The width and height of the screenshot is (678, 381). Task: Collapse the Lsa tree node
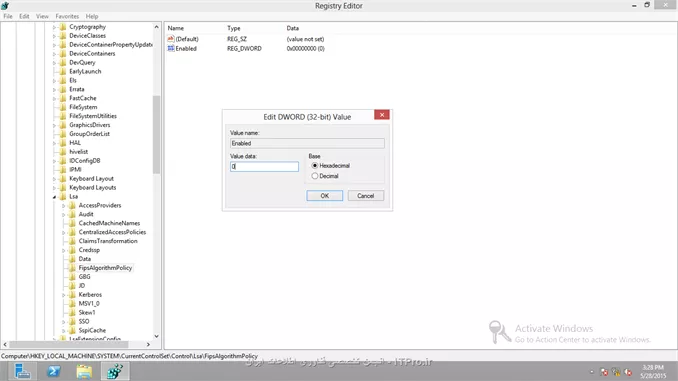(x=54, y=197)
